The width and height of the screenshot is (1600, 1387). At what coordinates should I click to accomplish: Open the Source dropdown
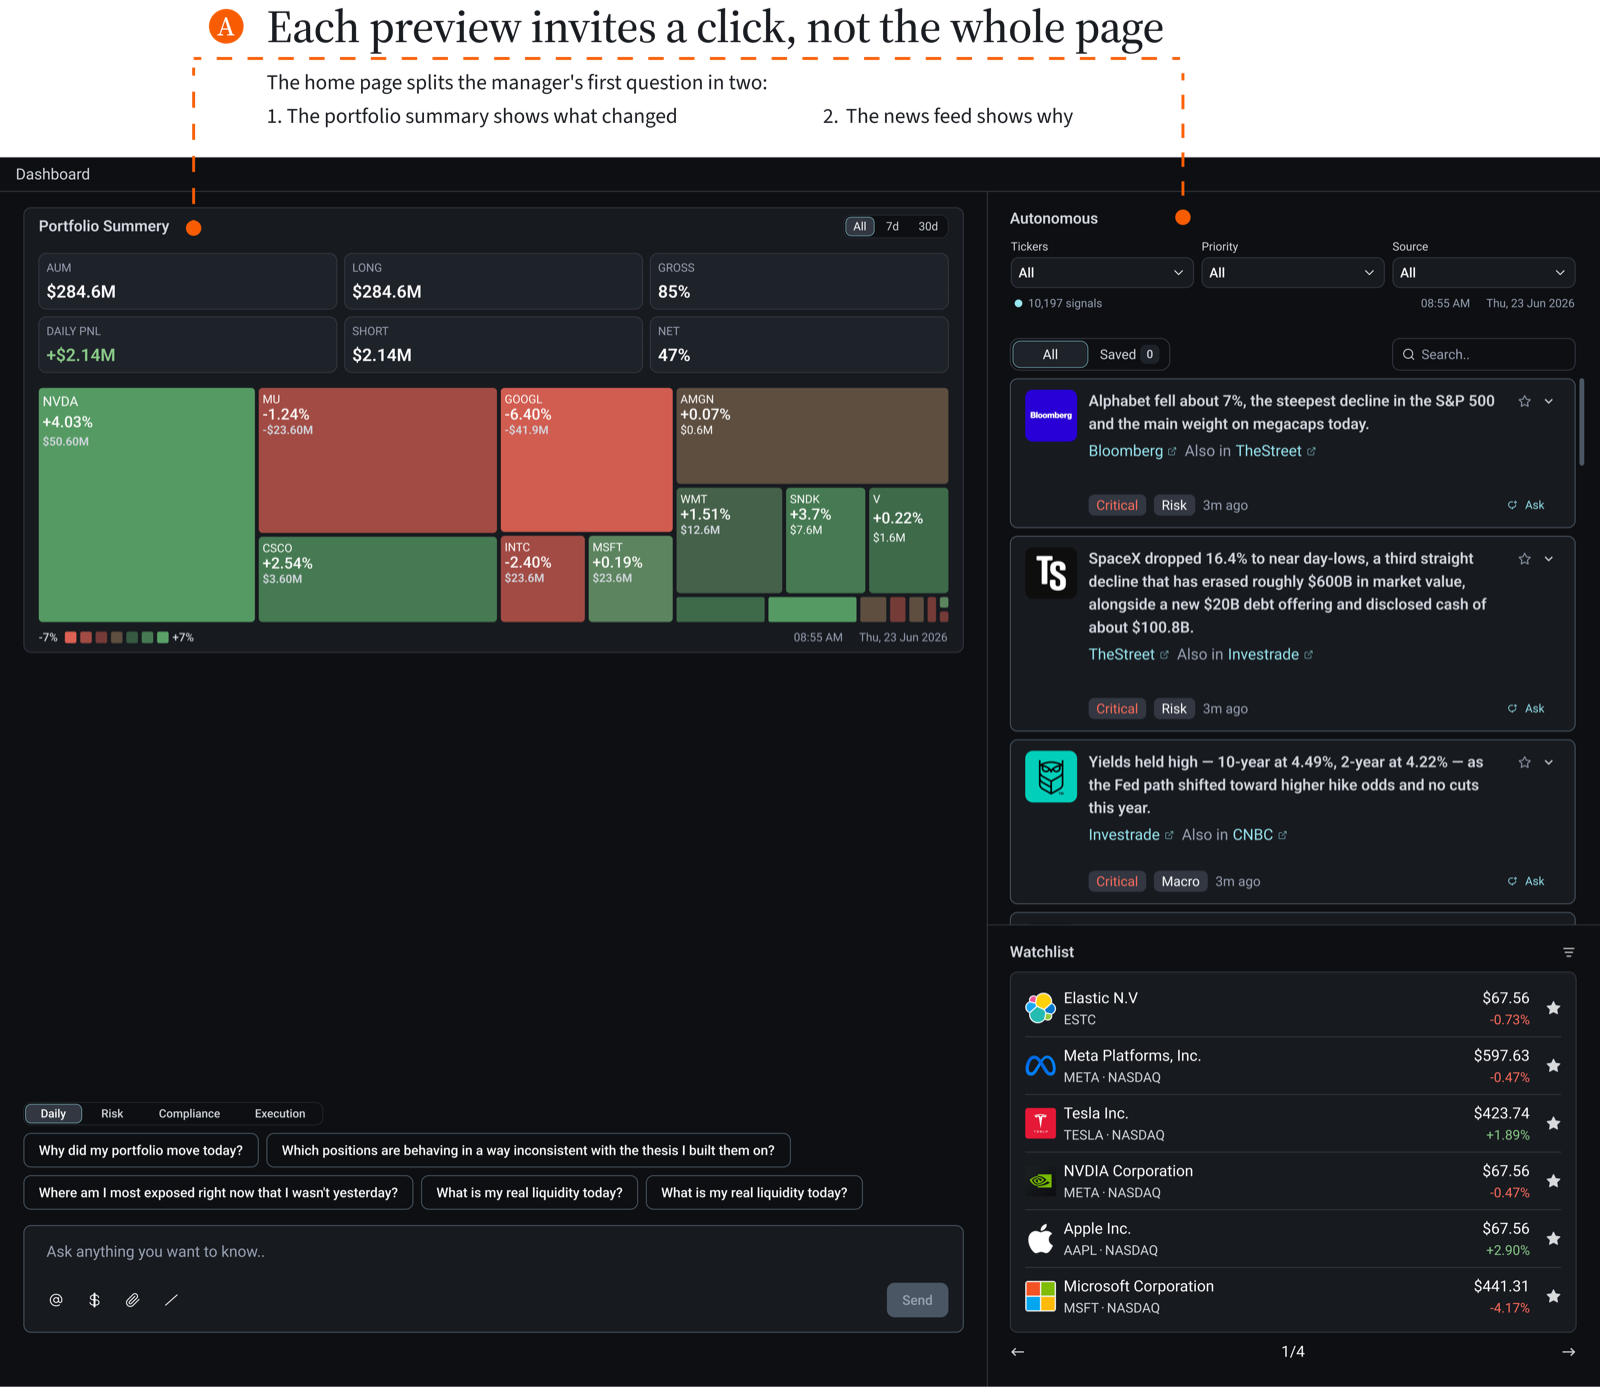click(1483, 273)
